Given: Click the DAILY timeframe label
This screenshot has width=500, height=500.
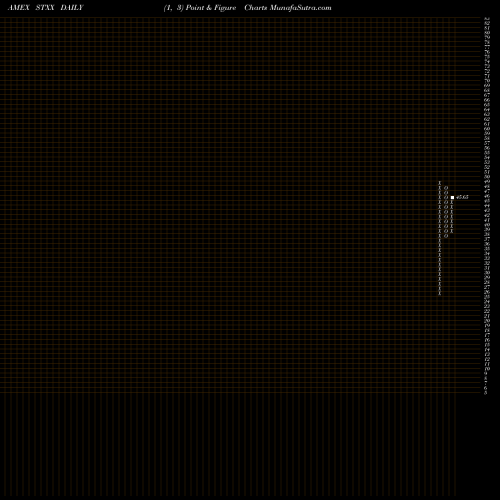Looking at the screenshot, I should pos(72,8).
